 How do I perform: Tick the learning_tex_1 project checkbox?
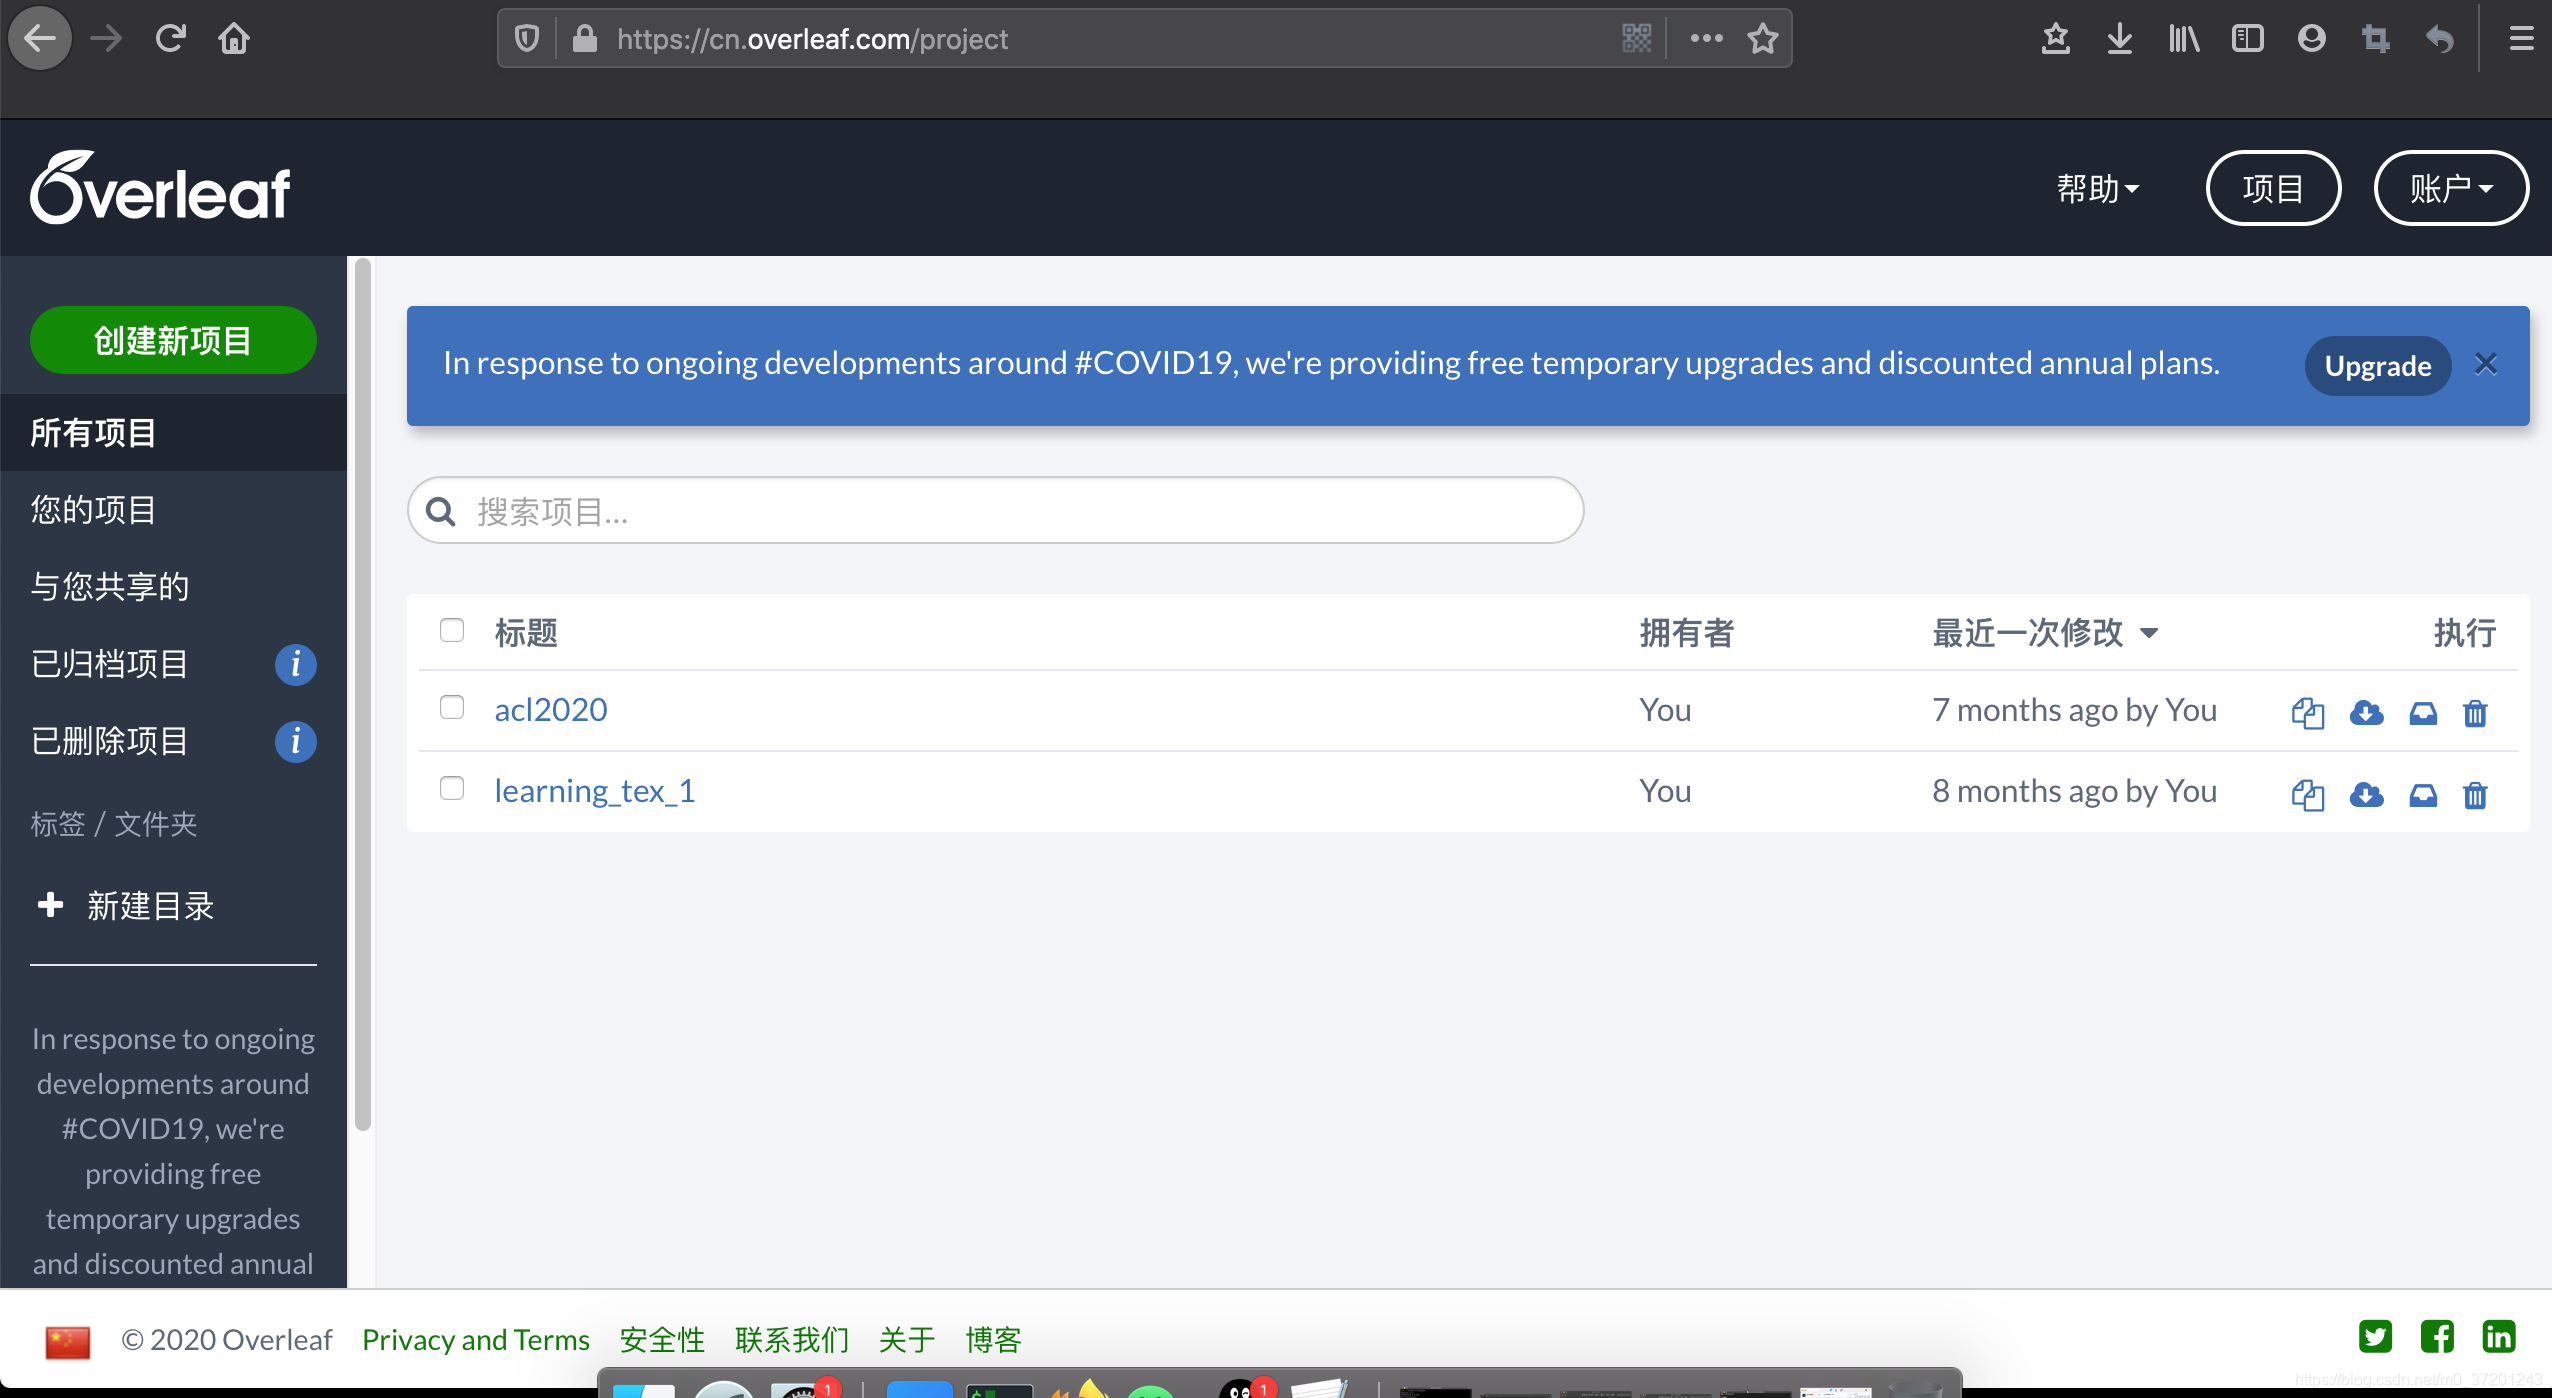452,789
